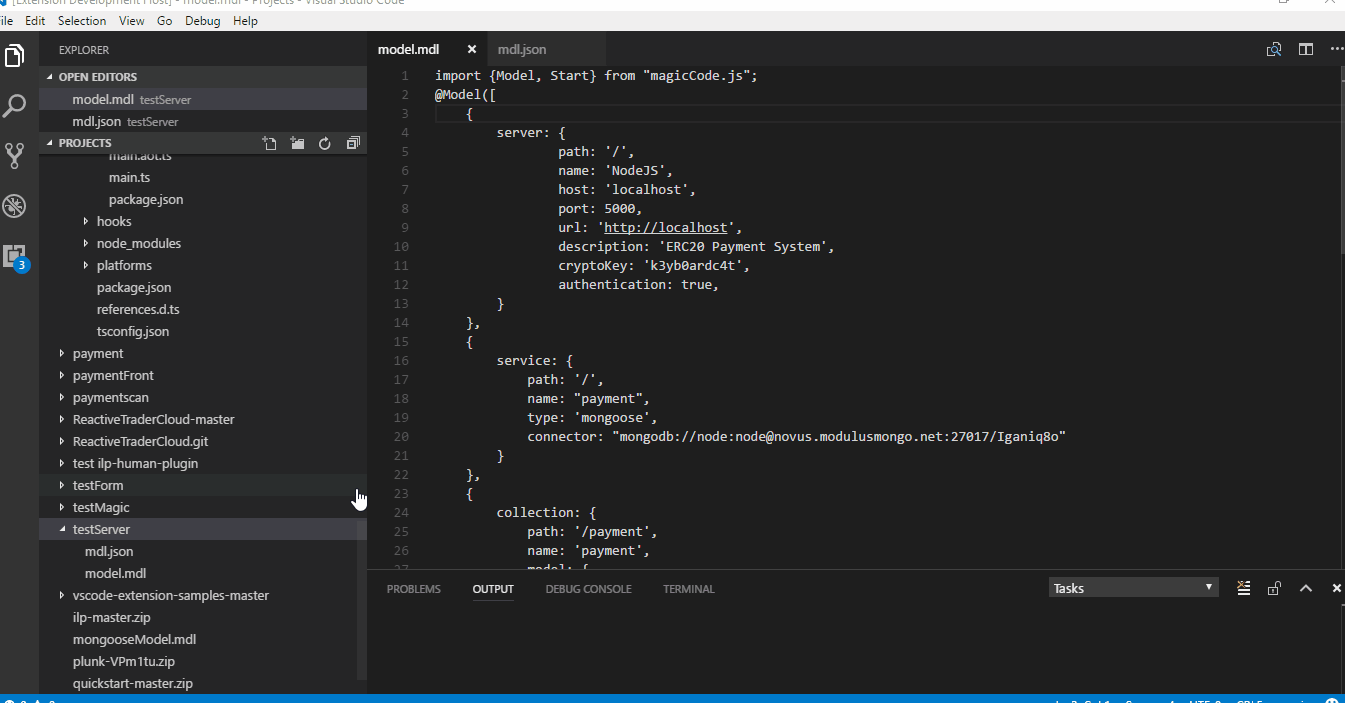Collapse all folders in Projects explorer

pyautogui.click(x=353, y=143)
